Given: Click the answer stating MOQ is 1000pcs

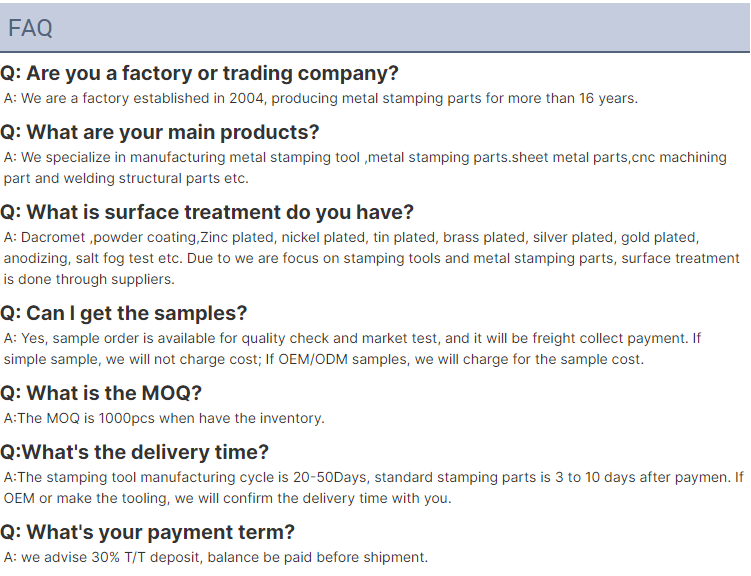Looking at the screenshot, I should (164, 418).
